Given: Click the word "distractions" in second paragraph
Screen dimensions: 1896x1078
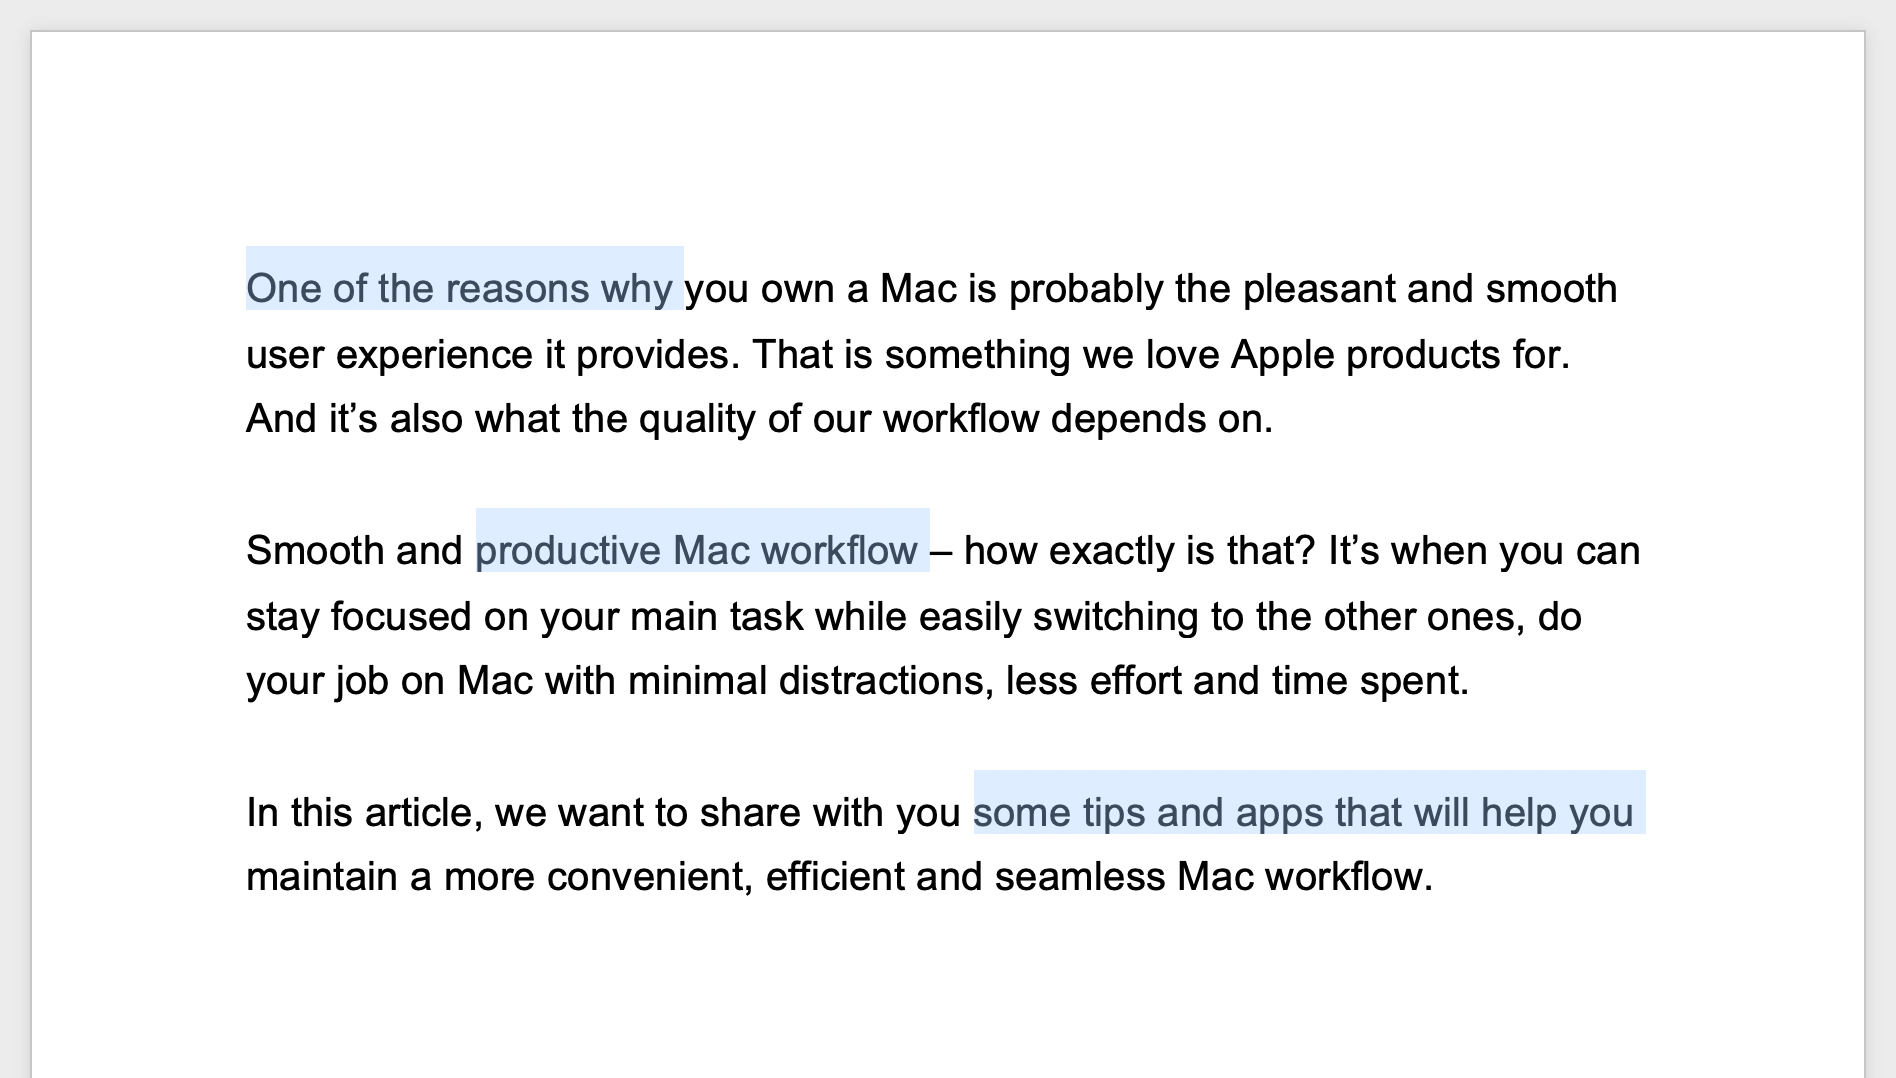Looking at the screenshot, I should 886,681.
